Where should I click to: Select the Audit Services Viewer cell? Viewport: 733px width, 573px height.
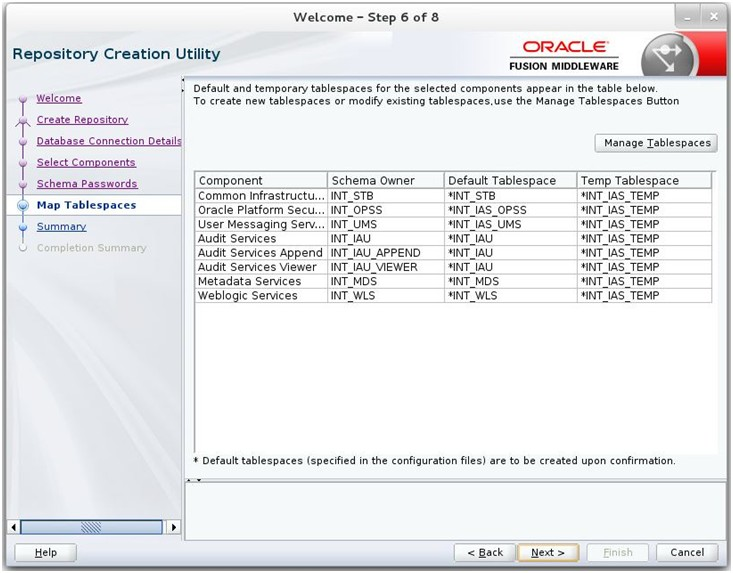click(261, 267)
